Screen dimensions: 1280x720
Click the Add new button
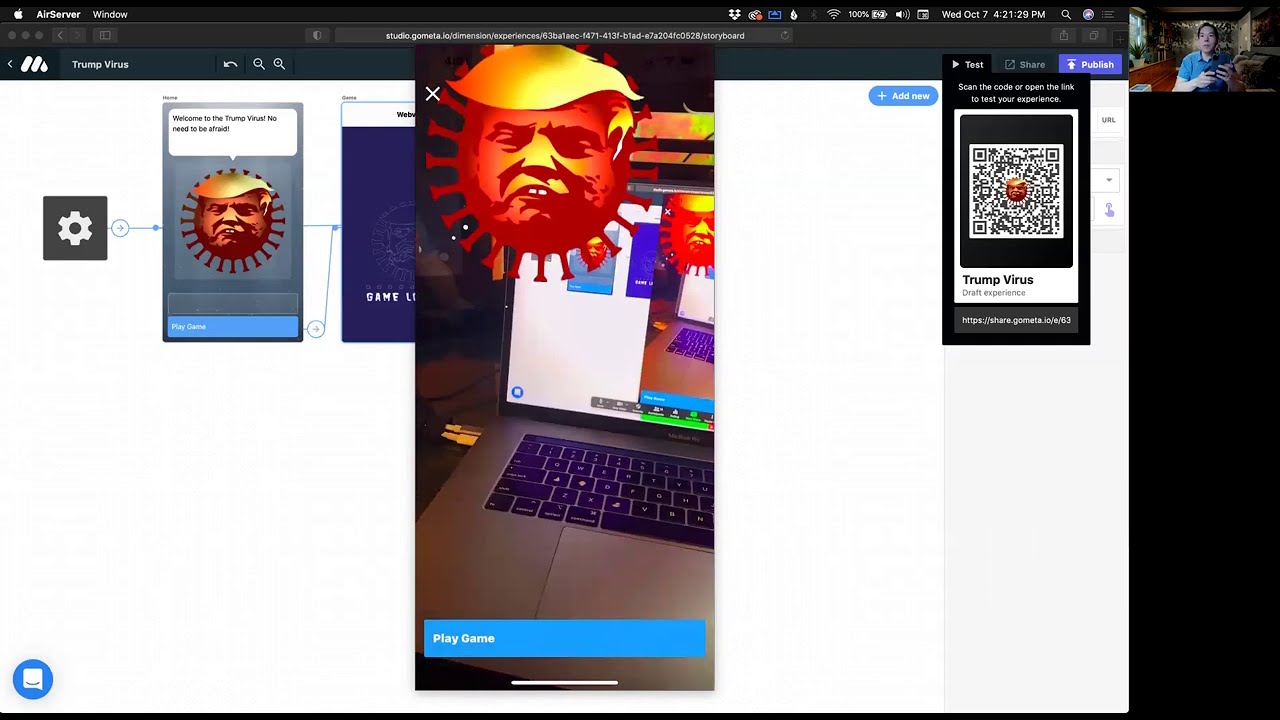pos(903,96)
